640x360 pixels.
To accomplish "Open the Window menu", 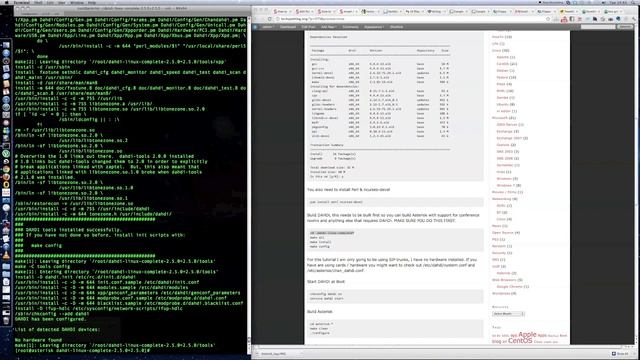I will 77,2.
